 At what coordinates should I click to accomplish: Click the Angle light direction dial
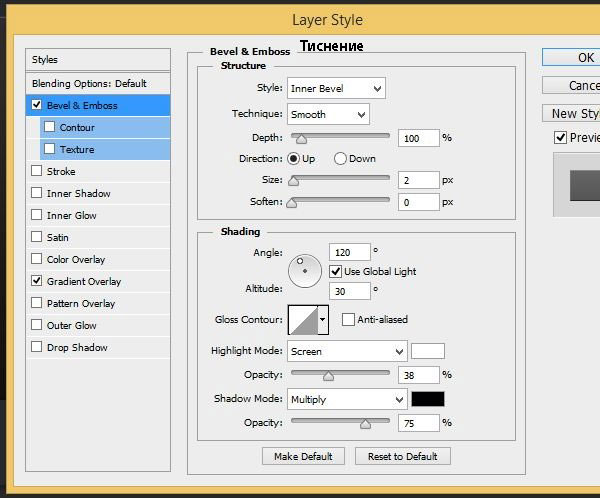pos(304,270)
